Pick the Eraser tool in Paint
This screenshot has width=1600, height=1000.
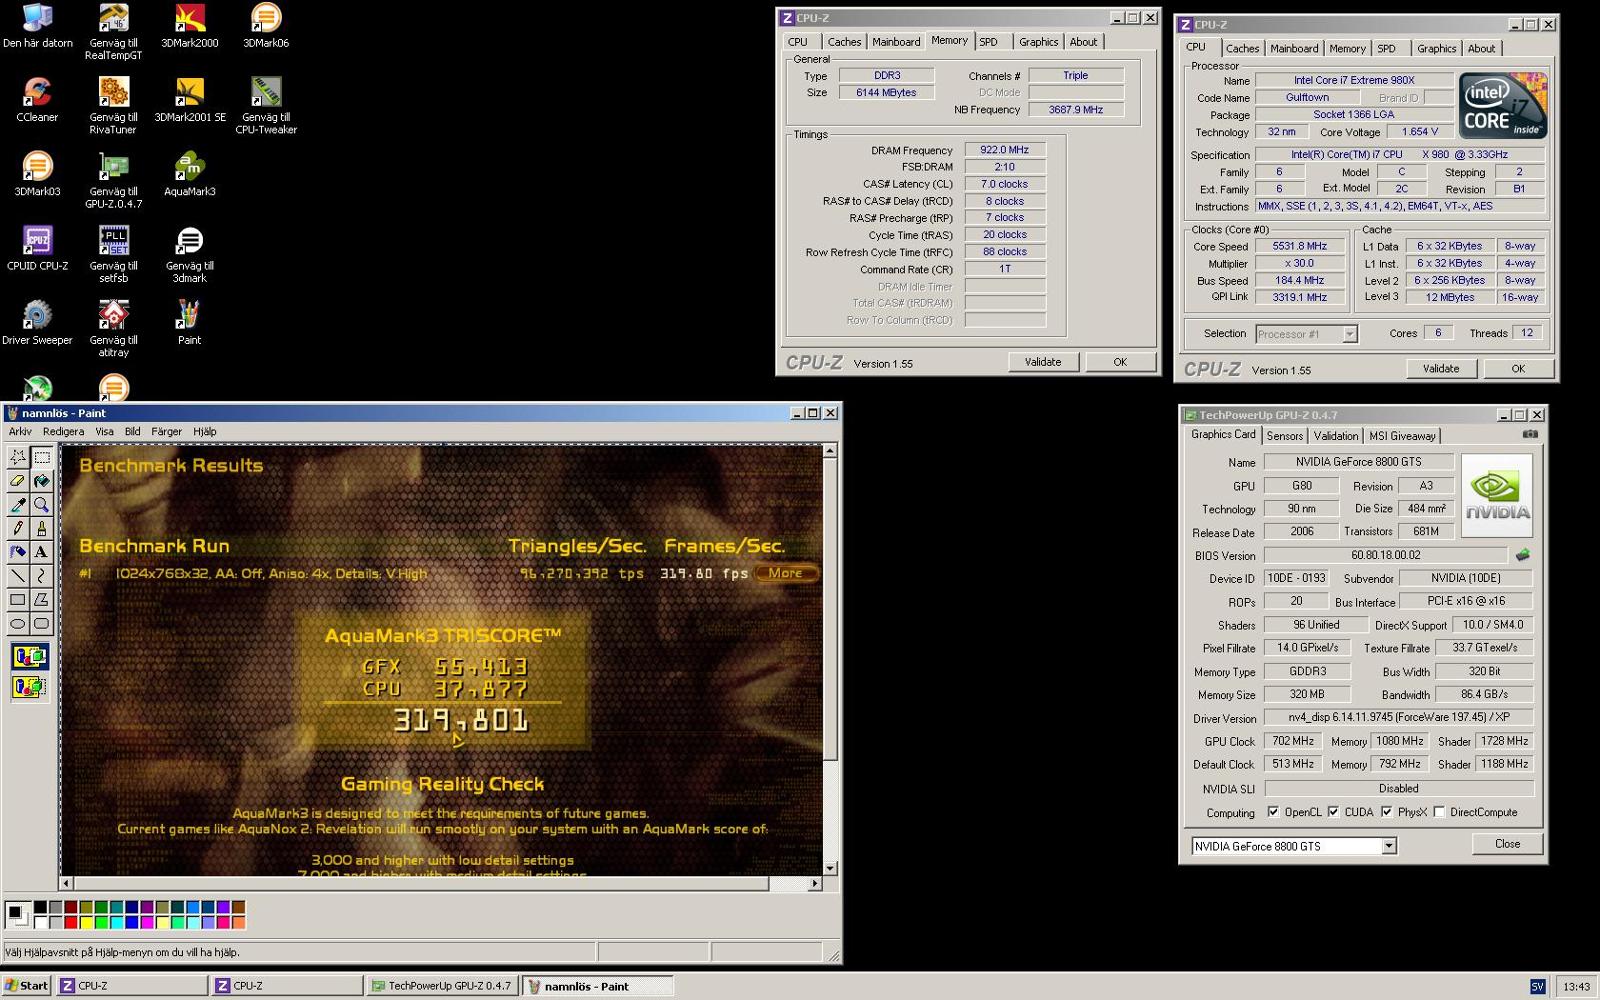click(x=18, y=481)
